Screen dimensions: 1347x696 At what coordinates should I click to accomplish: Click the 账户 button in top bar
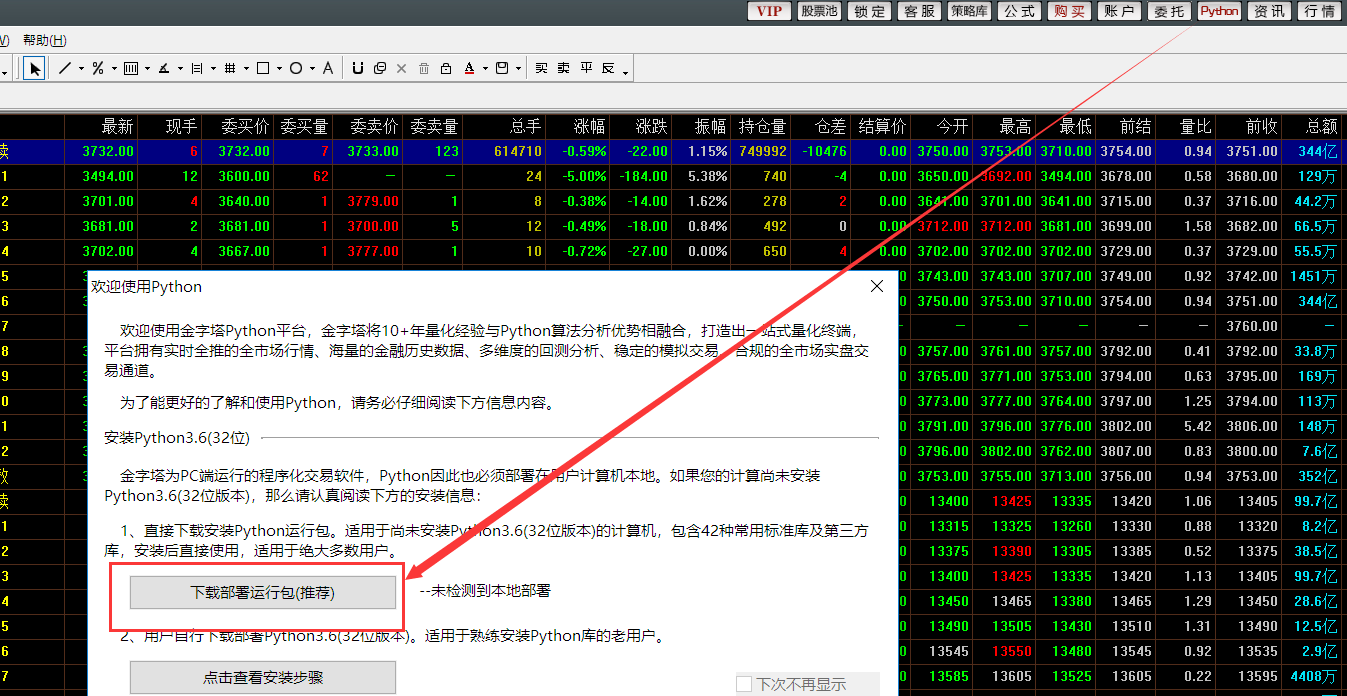(x=1119, y=11)
